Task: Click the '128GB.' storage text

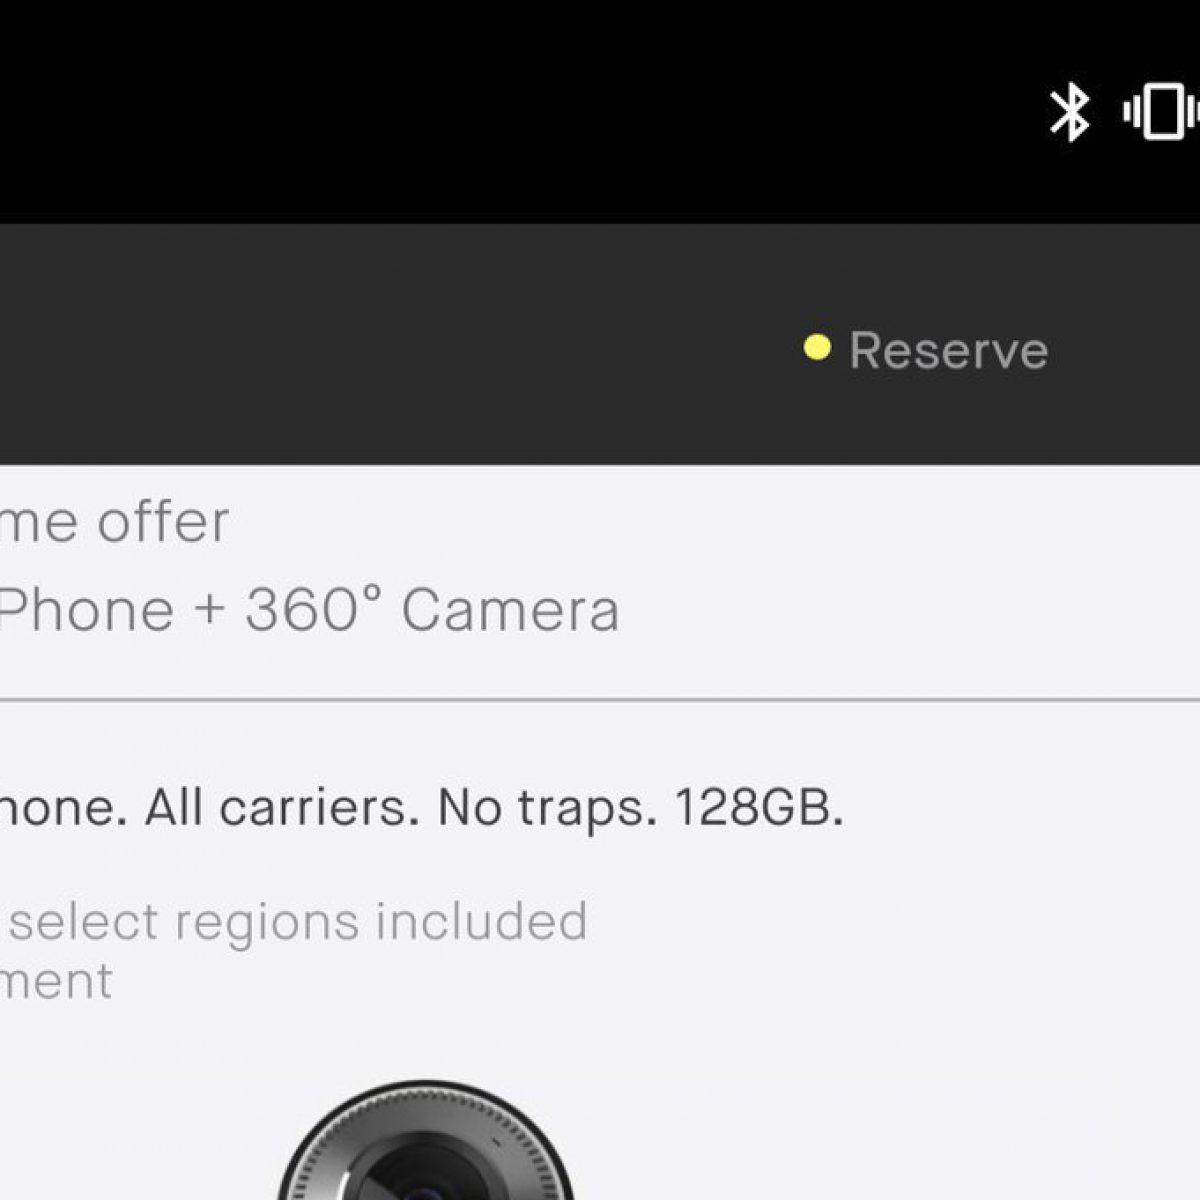Action: [759, 807]
